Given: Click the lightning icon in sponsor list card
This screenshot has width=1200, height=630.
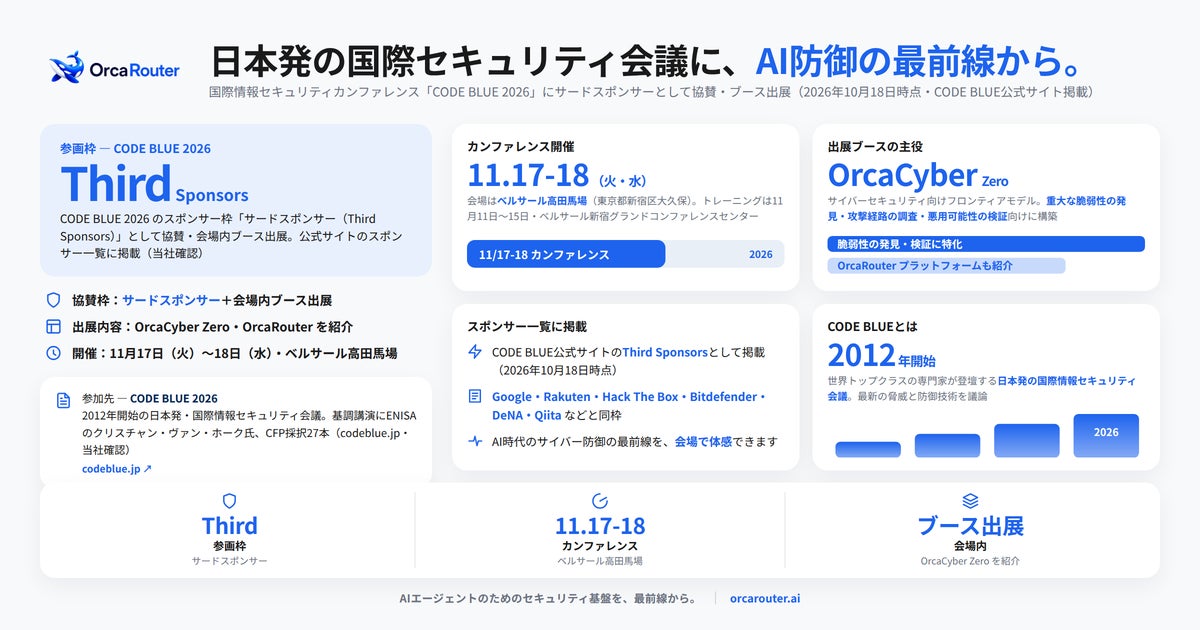Looking at the screenshot, I should 475,352.
